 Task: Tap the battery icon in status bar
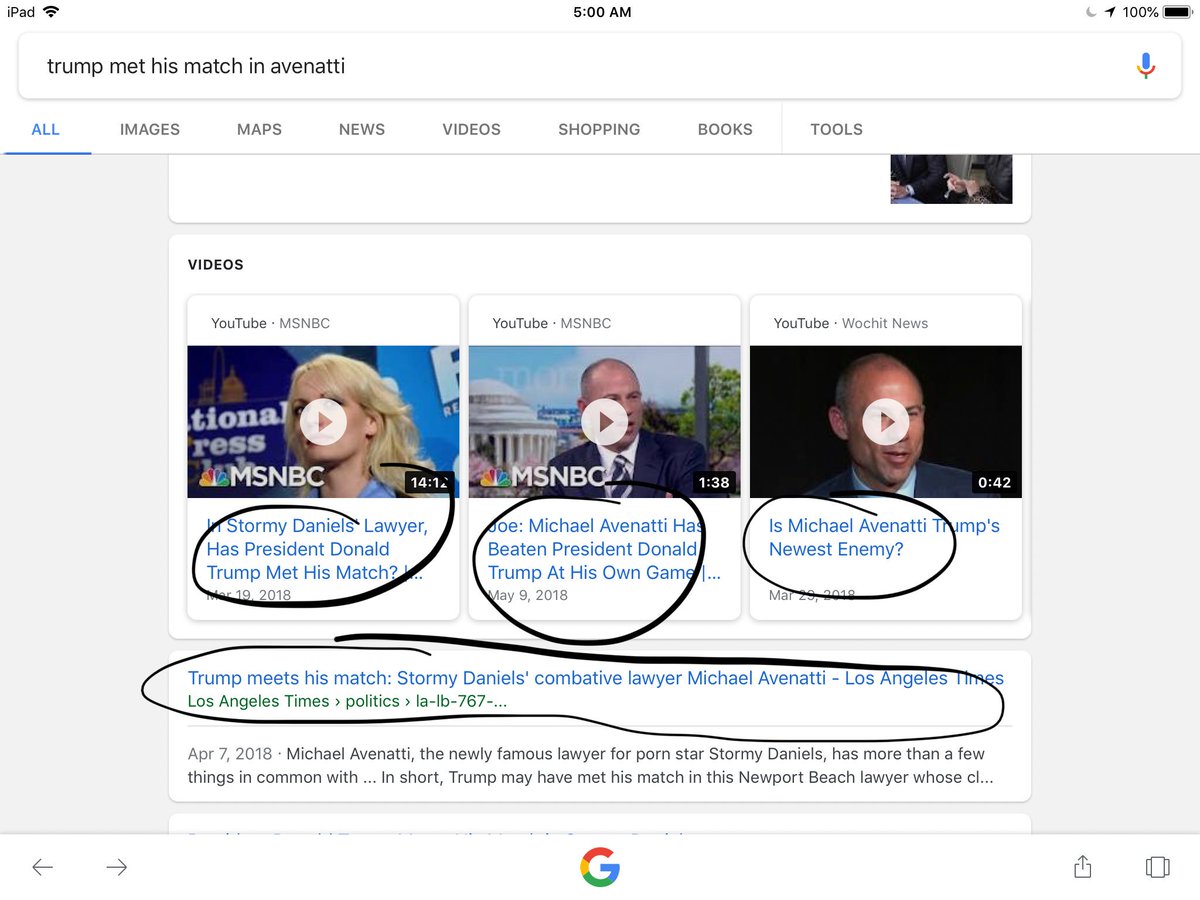(1178, 12)
